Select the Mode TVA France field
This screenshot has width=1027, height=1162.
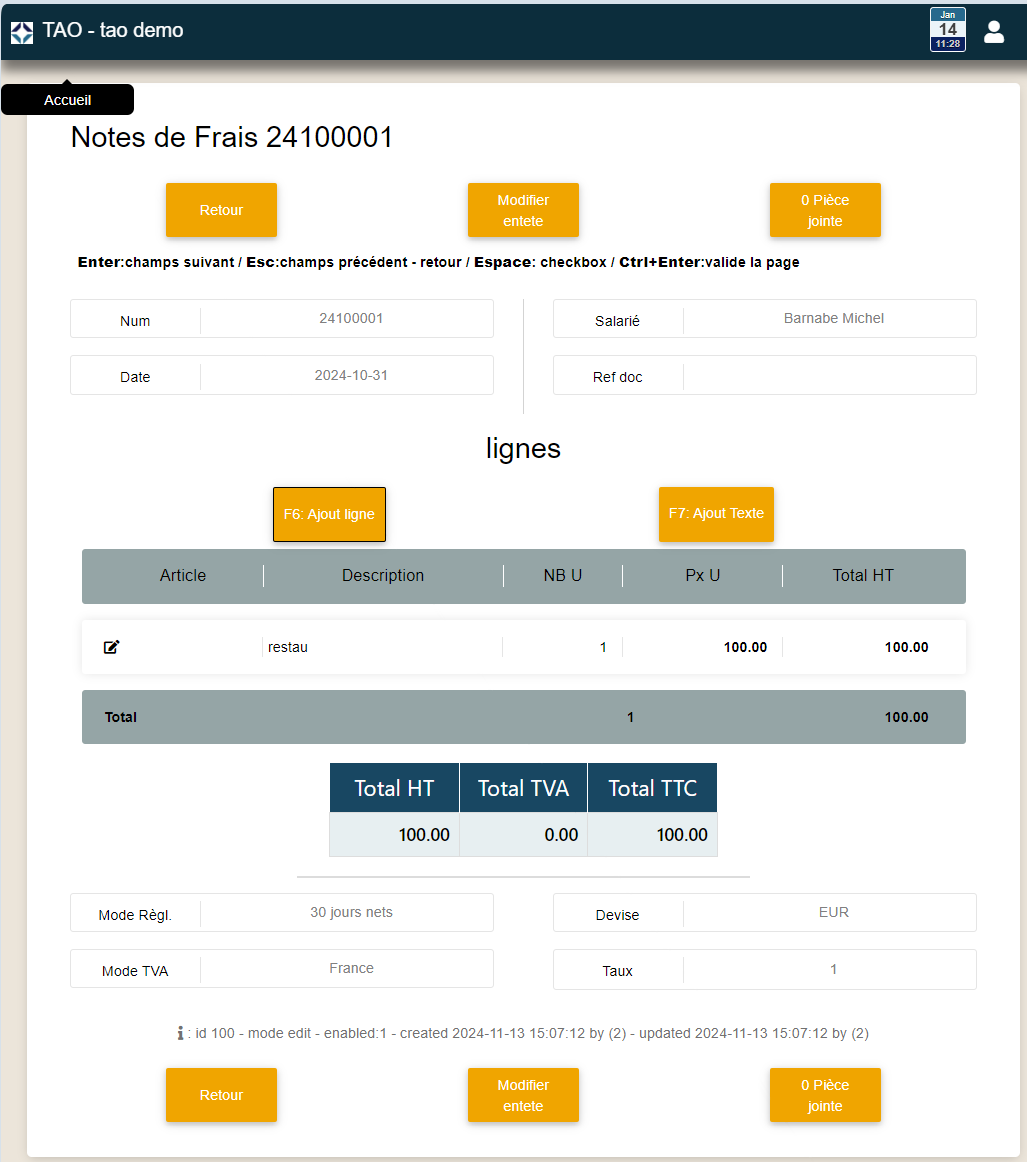[x=350, y=969]
